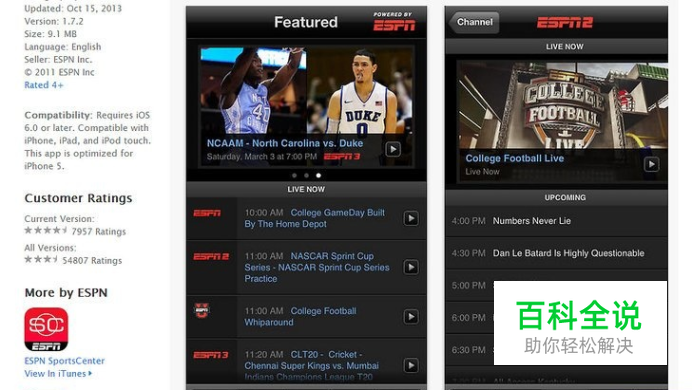Open the Rated 4+ link

44,85
